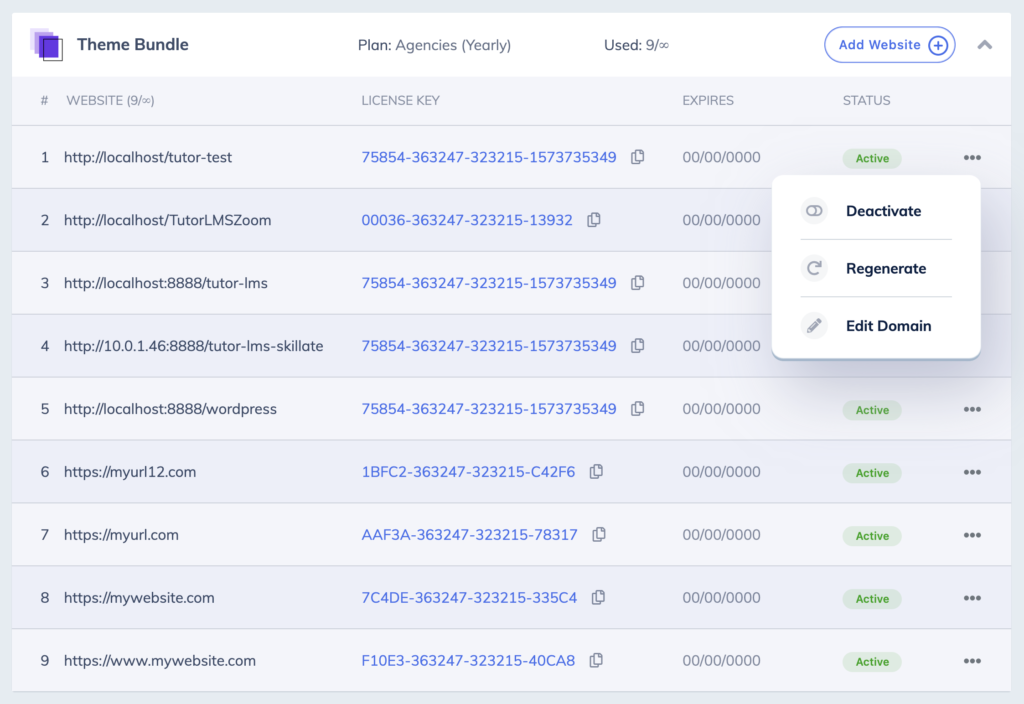The height and width of the screenshot is (704, 1024).
Task: Click the license key in the tutor-test row
Action: tap(488, 157)
